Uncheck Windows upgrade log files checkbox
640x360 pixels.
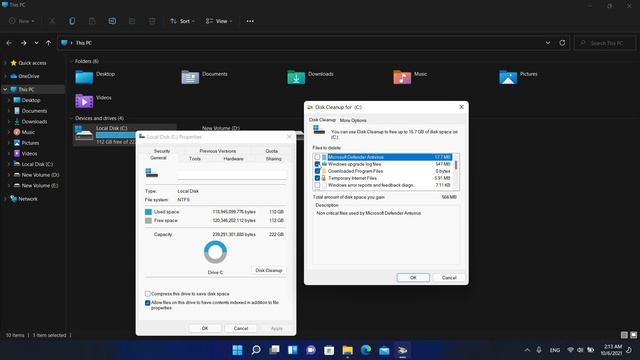[x=317, y=164]
